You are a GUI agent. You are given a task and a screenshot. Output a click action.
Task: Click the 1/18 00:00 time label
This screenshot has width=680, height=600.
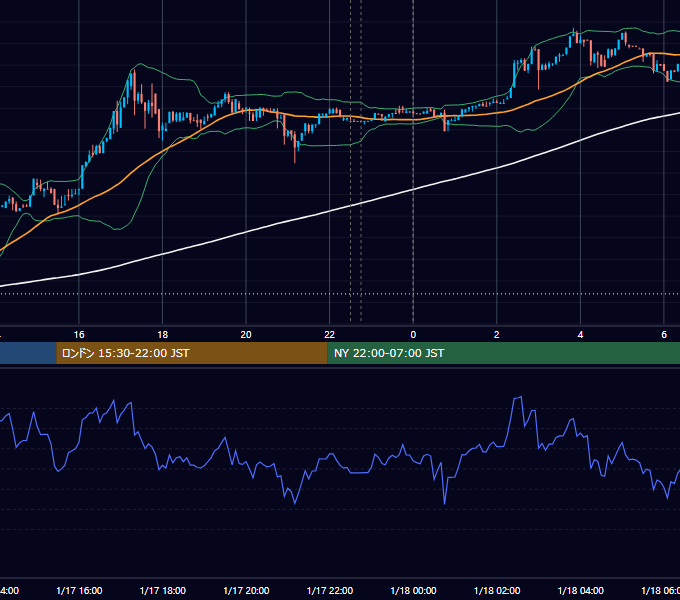413,590
